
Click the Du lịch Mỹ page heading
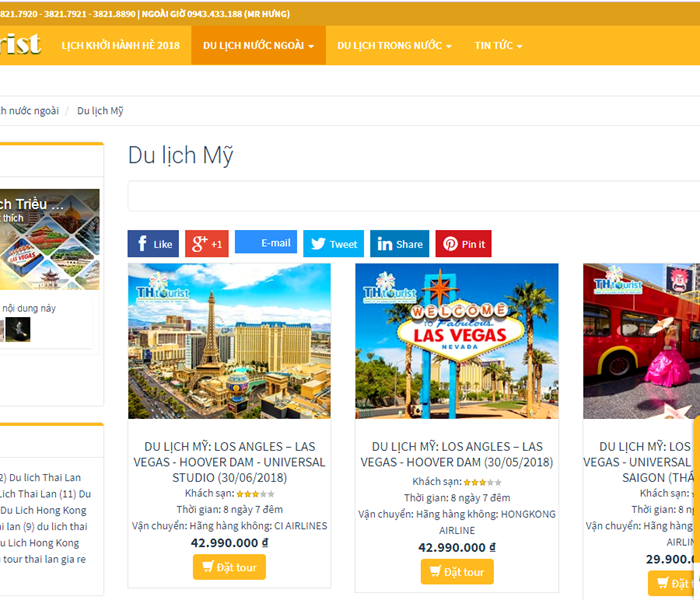click(x=181, y=155)
